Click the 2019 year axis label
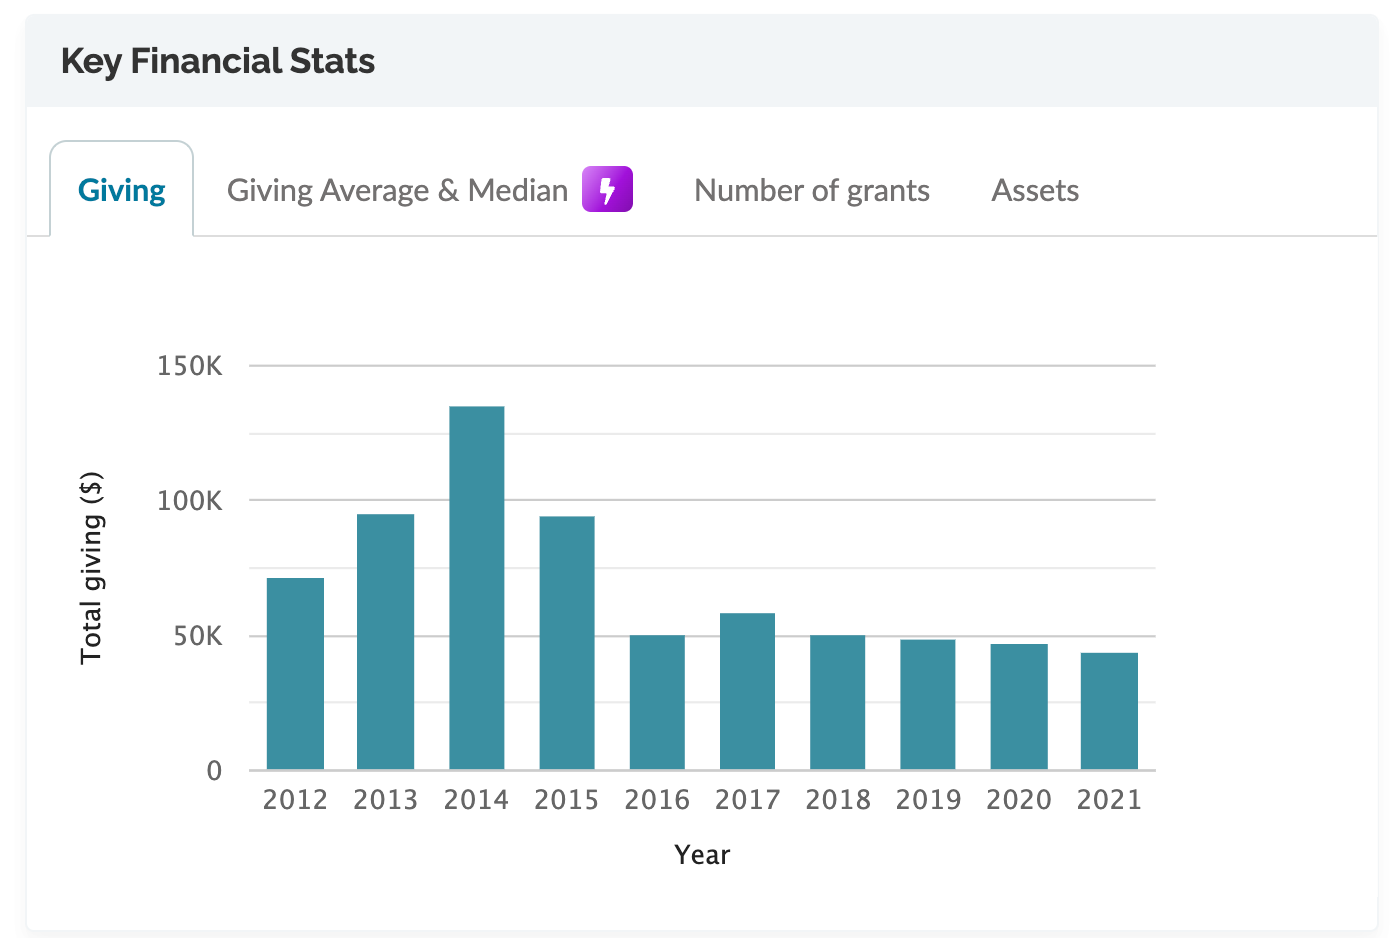1398x938 pixels. point(928,800)
